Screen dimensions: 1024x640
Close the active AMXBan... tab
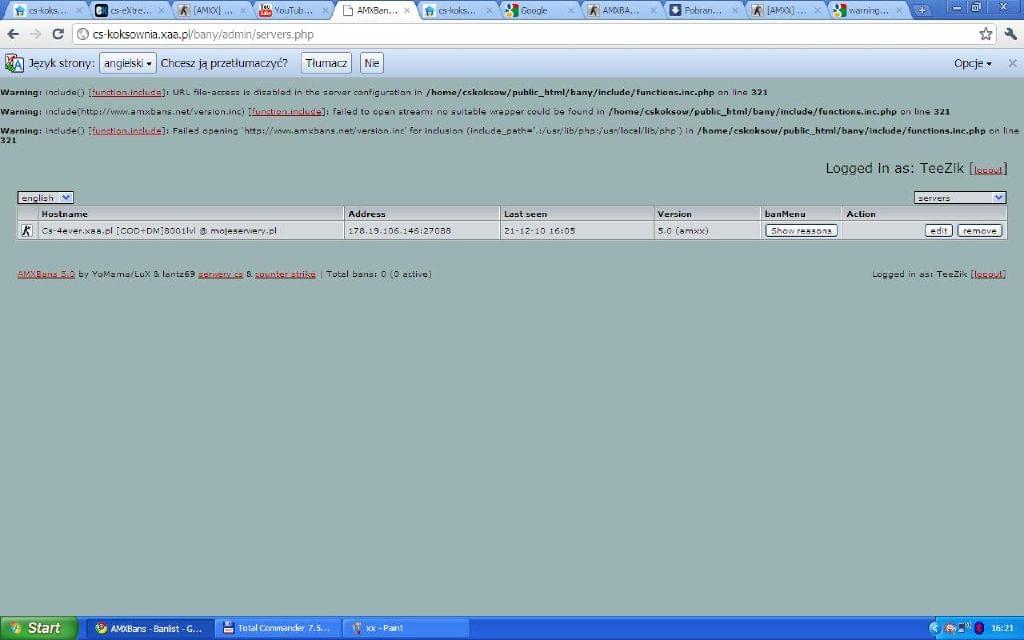tap(407, 10)
